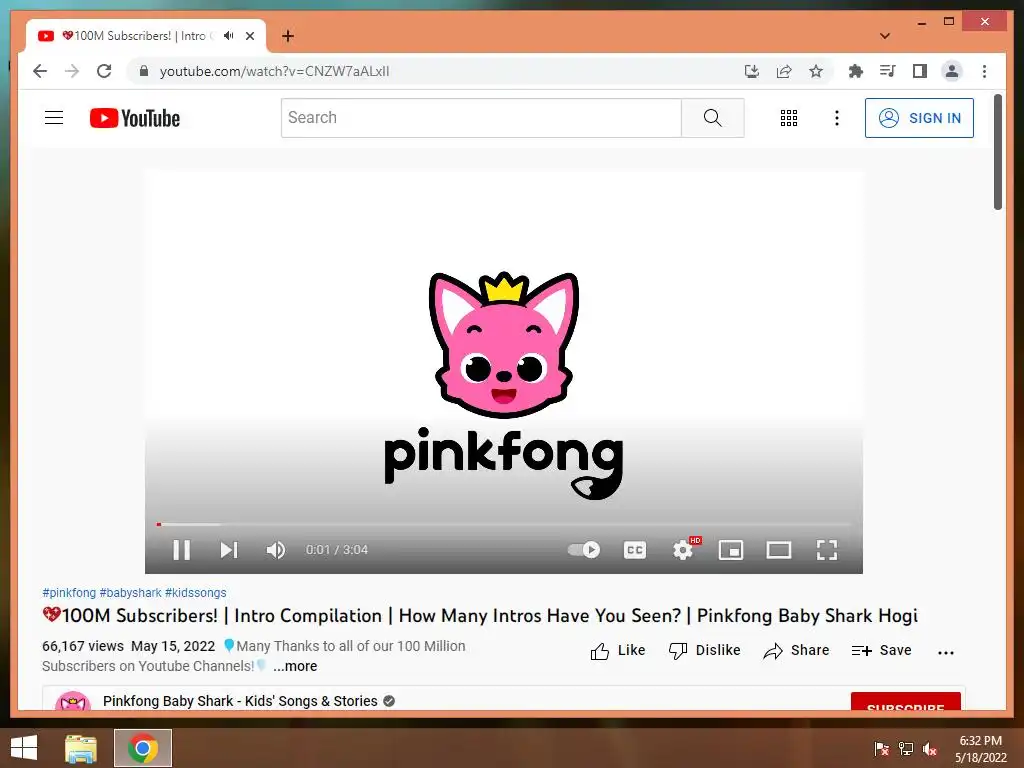Click the video title text
The height and width of the screenshot is (768, 1024).
click(480, 616)
